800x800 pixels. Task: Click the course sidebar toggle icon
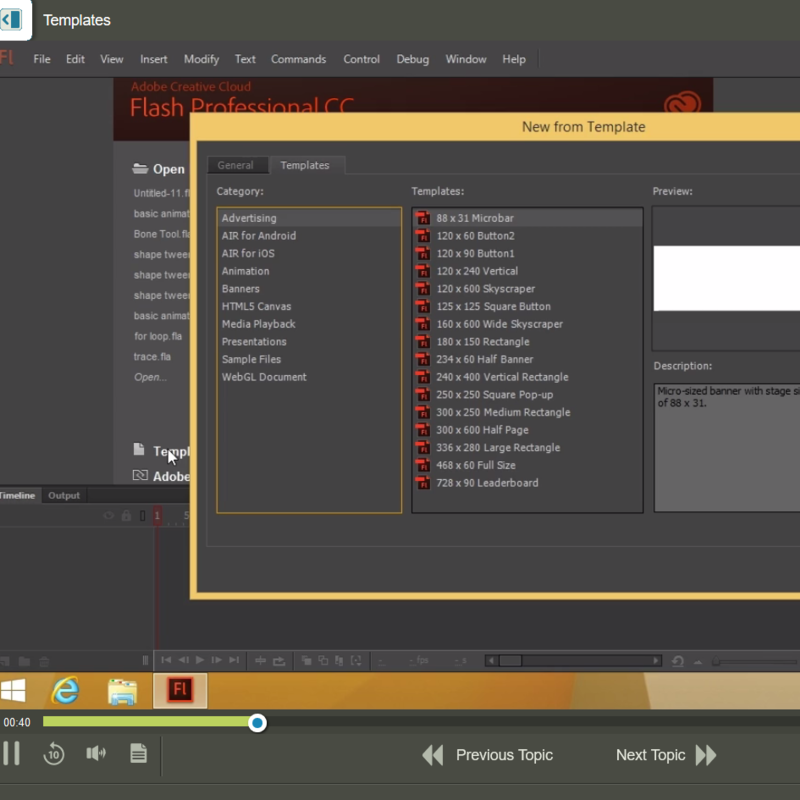[x=11, y=20]
